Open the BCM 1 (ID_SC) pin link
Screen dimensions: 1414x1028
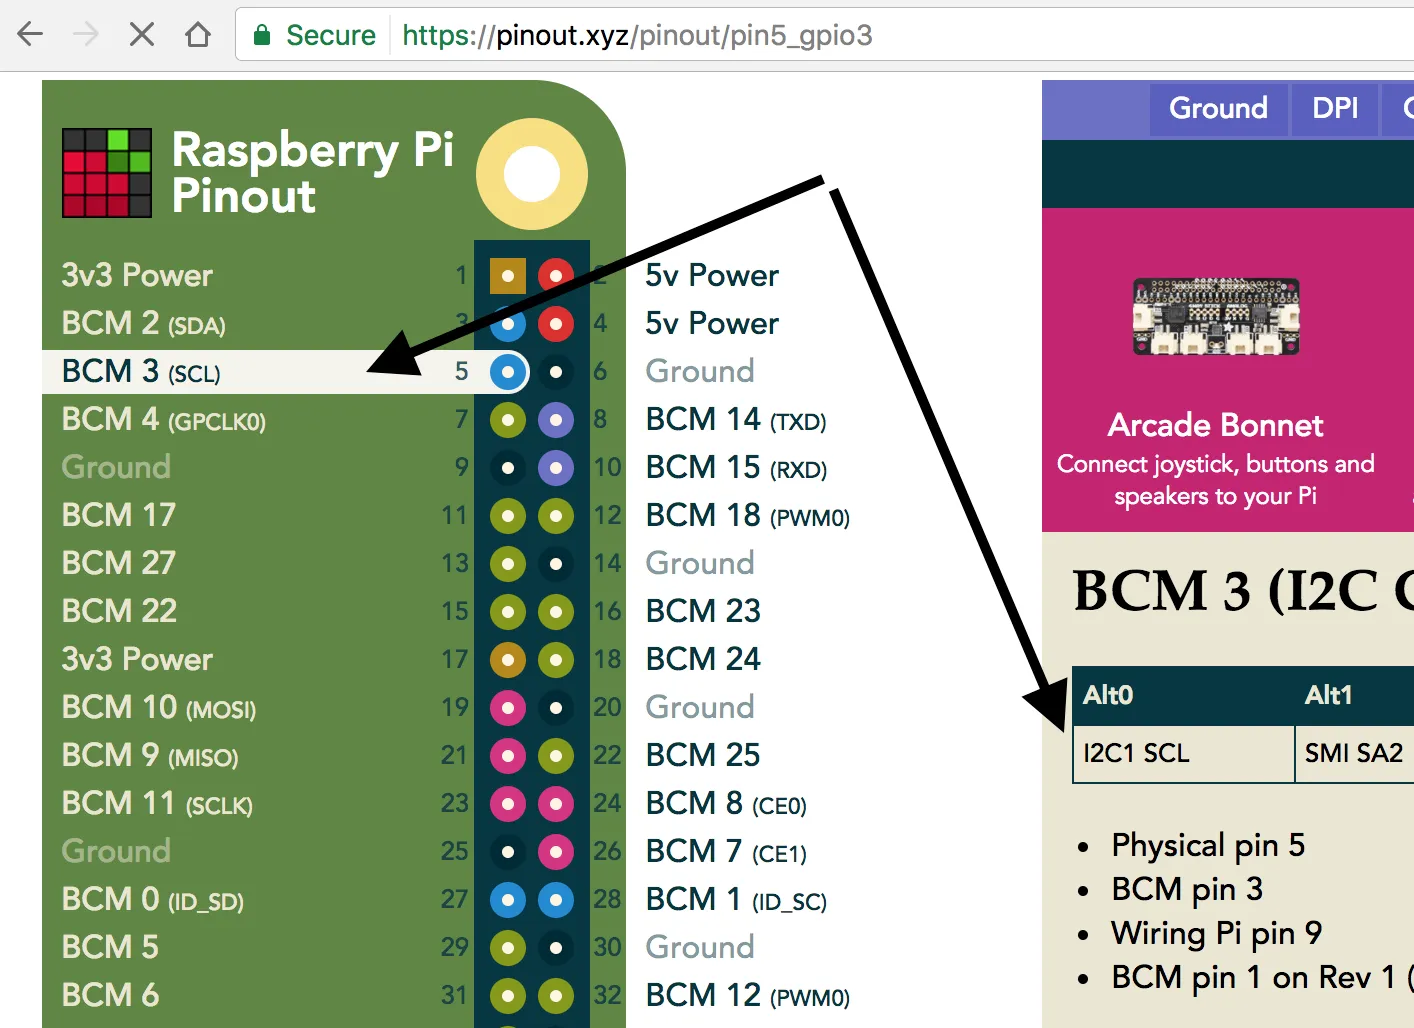[x=736, y=900]
